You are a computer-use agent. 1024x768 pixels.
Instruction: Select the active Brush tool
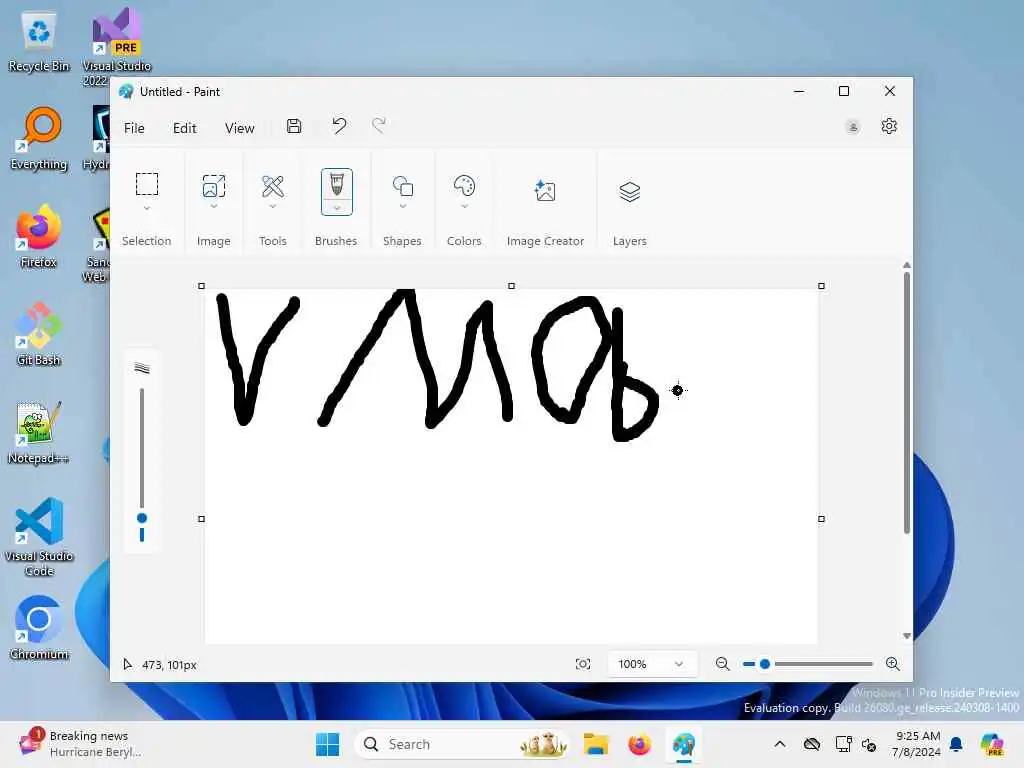(x=336, y=185)
